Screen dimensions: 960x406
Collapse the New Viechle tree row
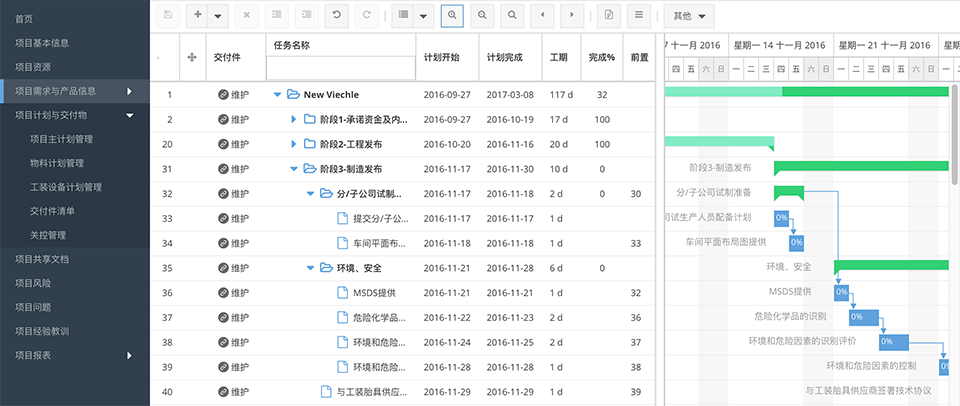(x=277, y=94)
